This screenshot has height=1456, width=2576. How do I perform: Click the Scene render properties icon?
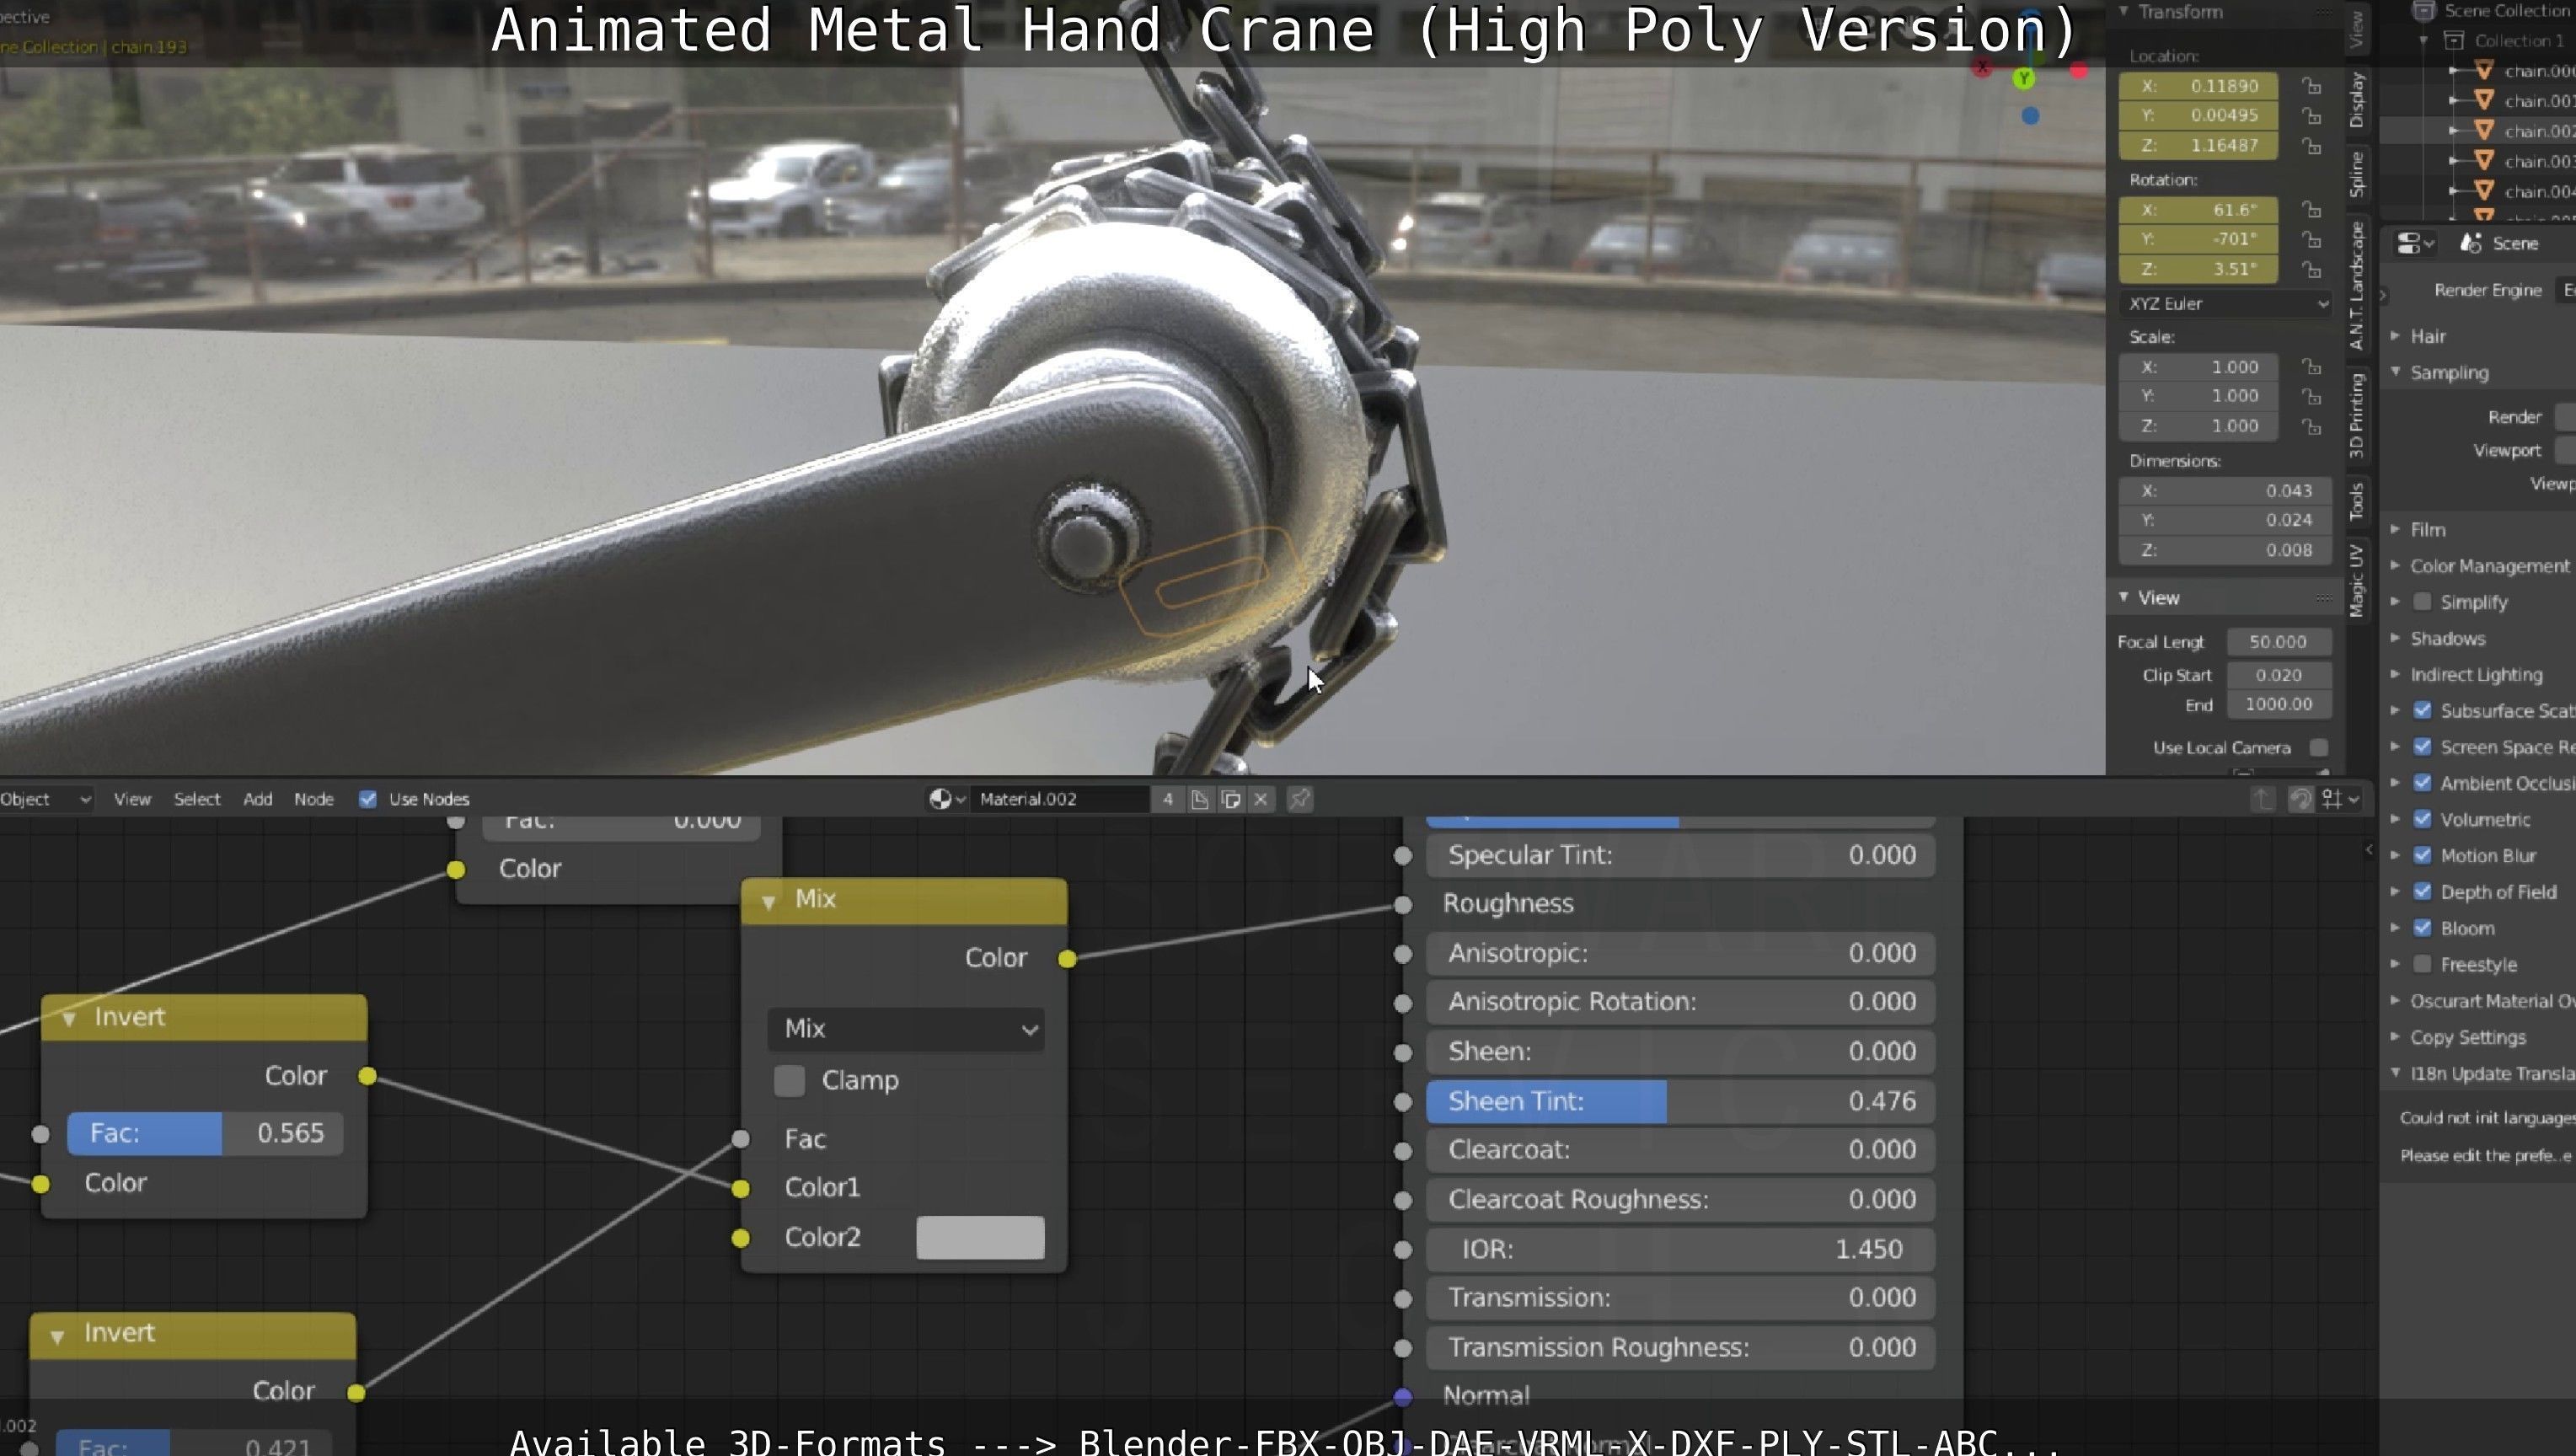click(x=2471, y=244)
